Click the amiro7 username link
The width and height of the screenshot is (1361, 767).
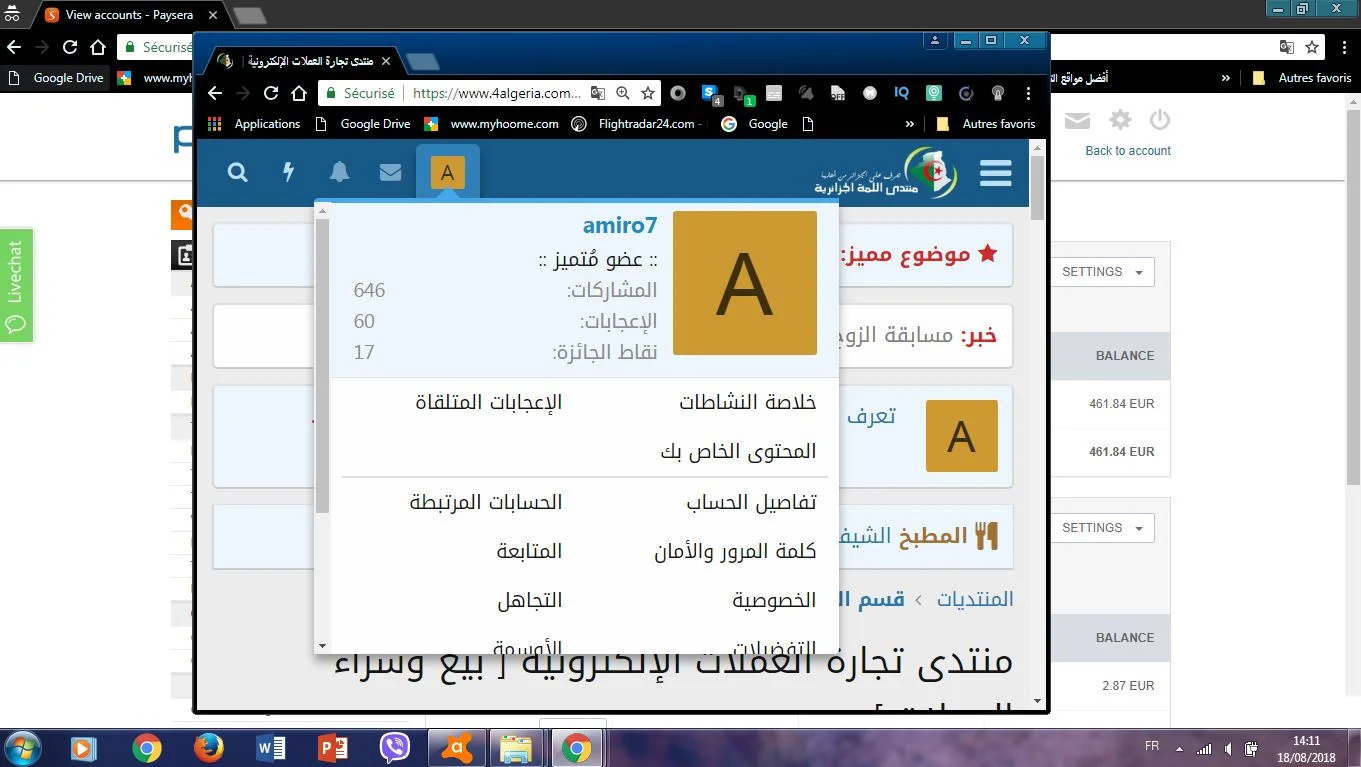pos(620,227)
